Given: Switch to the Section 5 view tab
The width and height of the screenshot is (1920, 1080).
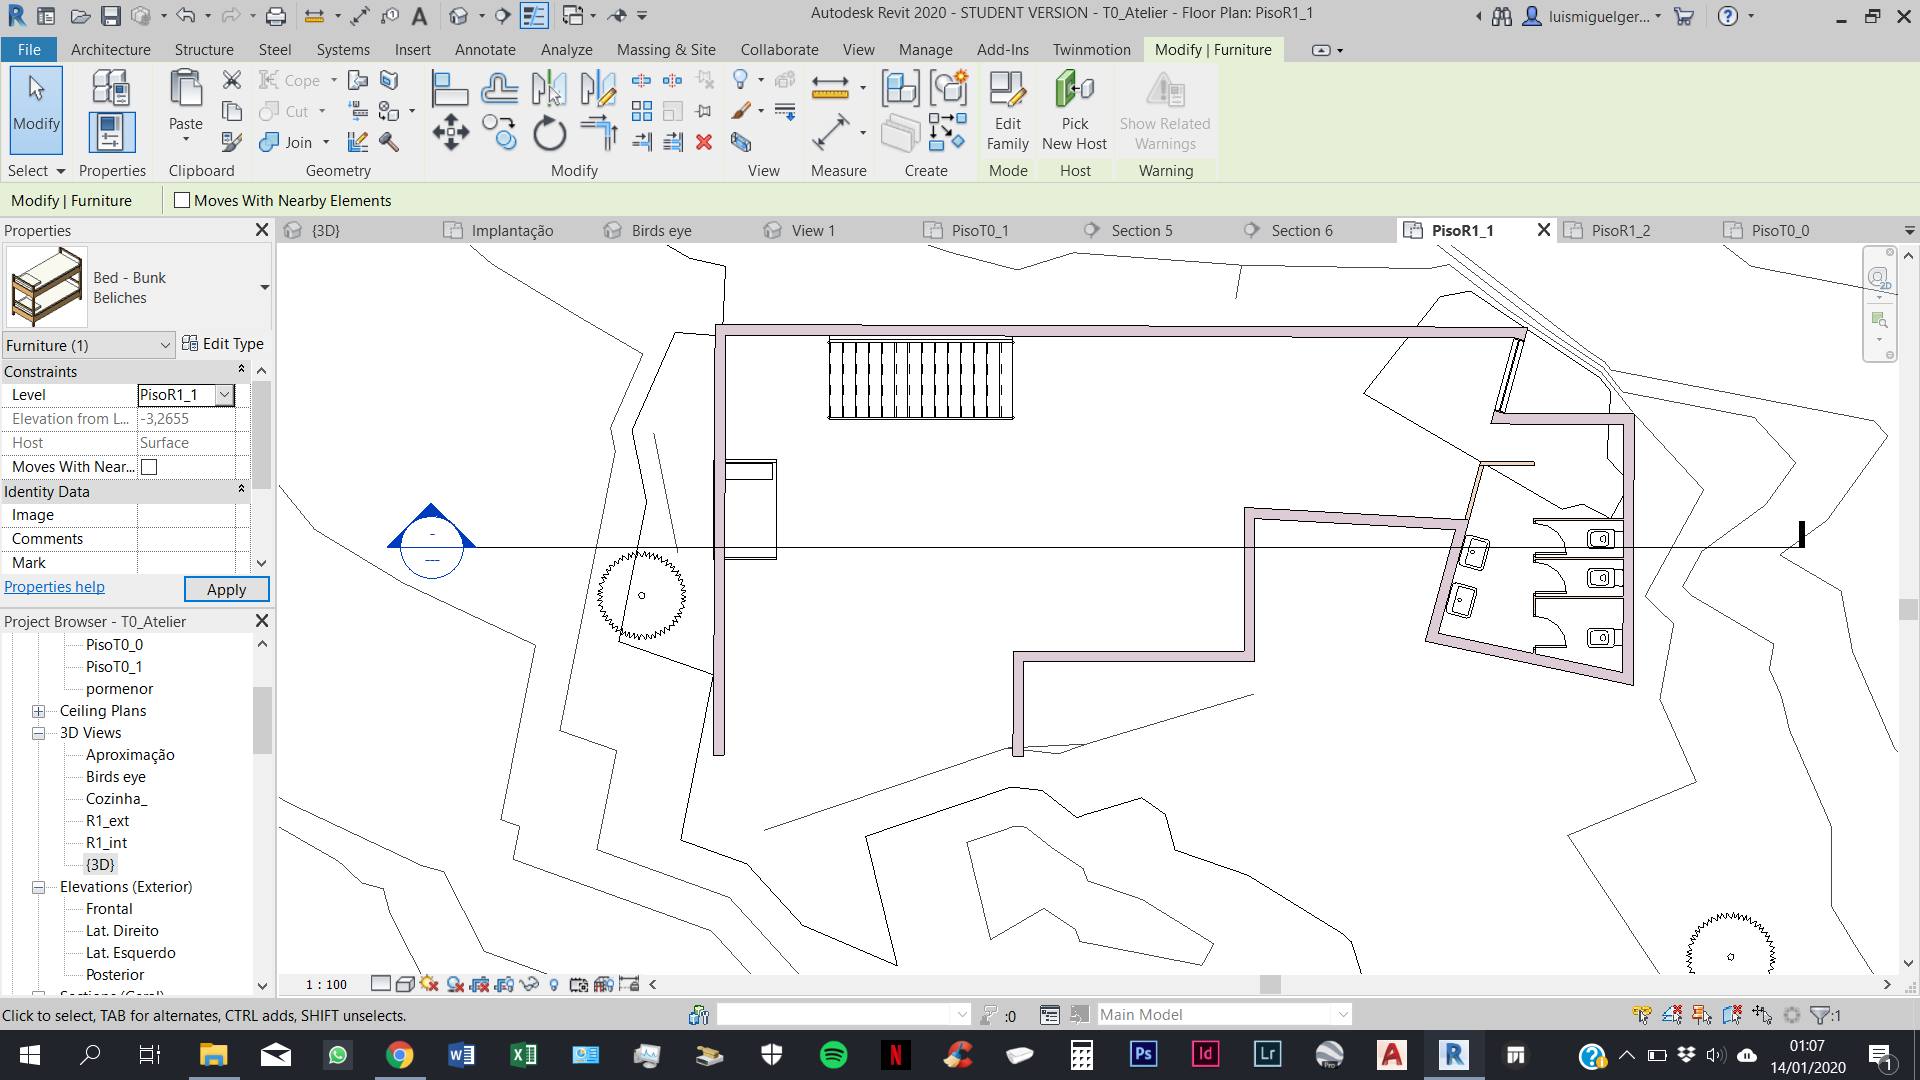Looking at the screenshot, I should pos(1141,230).
